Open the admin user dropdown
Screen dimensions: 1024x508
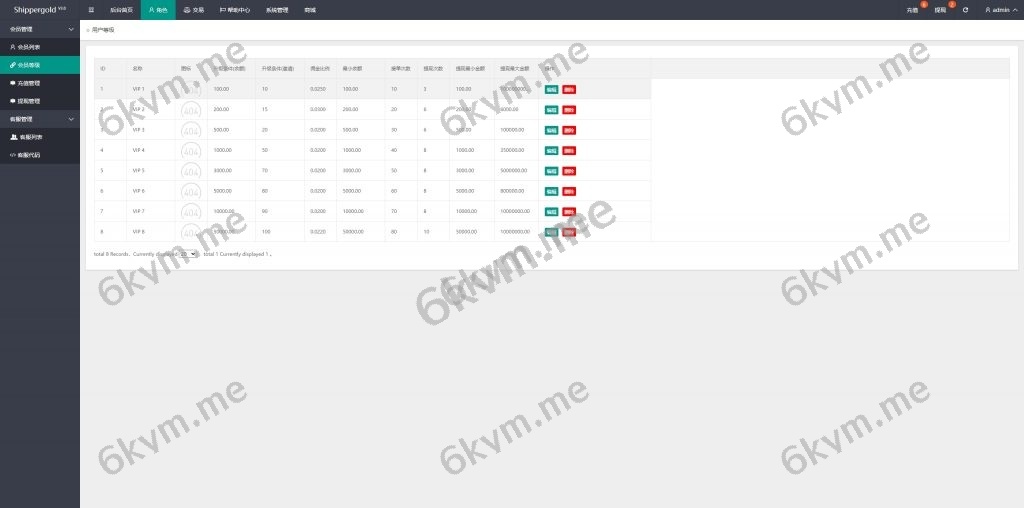[x=998, y=10]
